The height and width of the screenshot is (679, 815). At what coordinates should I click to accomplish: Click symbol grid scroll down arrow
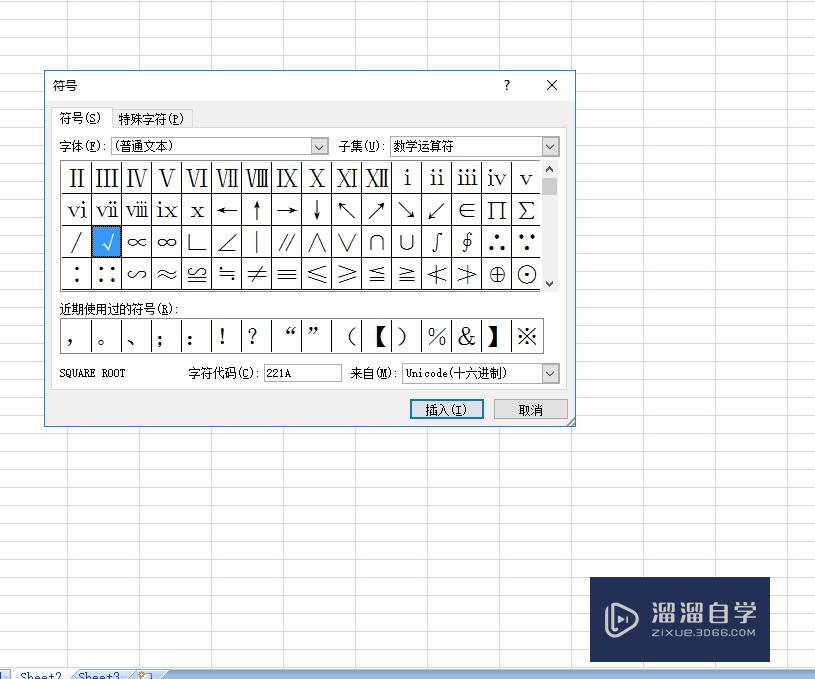pyautogui.click(x=549, y=283)
